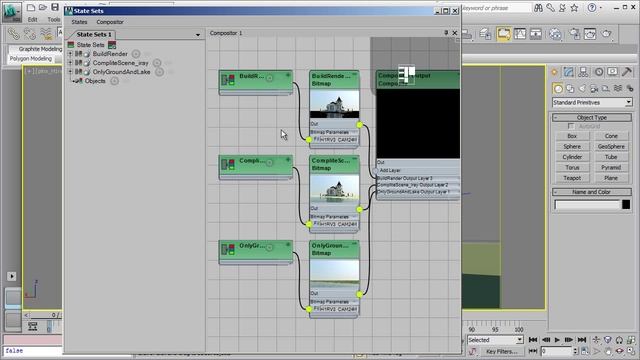Viewport: 640px width, 360px height.
Task: Pin the Compositor 1 panel
Action: coord(446,33)
